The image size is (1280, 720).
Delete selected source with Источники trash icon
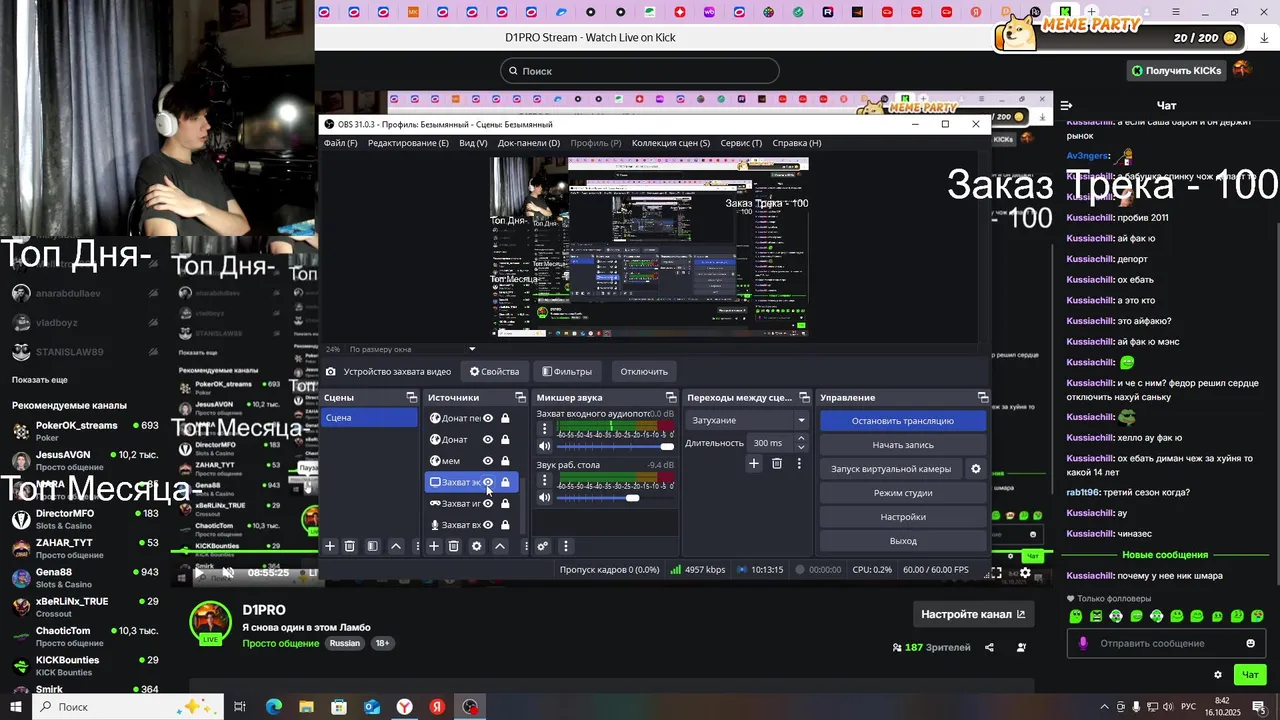[453, 546]
